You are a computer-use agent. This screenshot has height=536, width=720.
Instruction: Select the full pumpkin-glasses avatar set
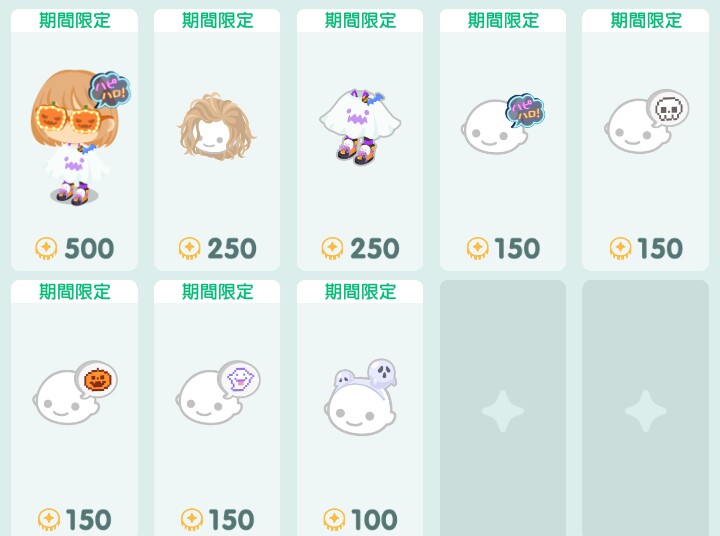click(x=74, y=138)
